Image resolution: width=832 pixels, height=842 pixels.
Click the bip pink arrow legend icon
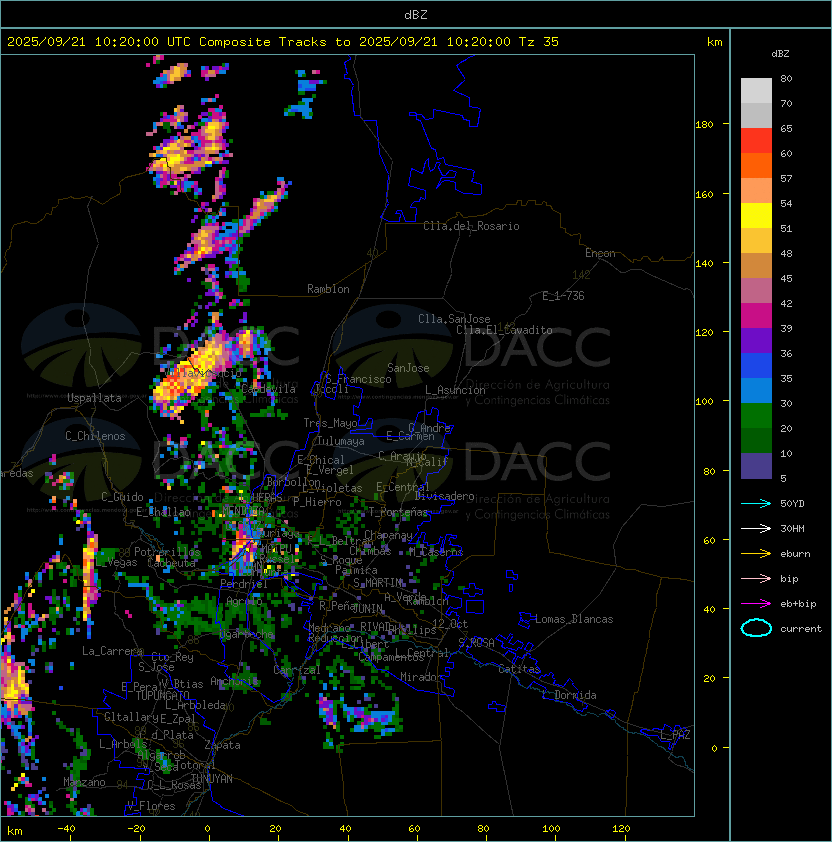click(x=756, y=579)
